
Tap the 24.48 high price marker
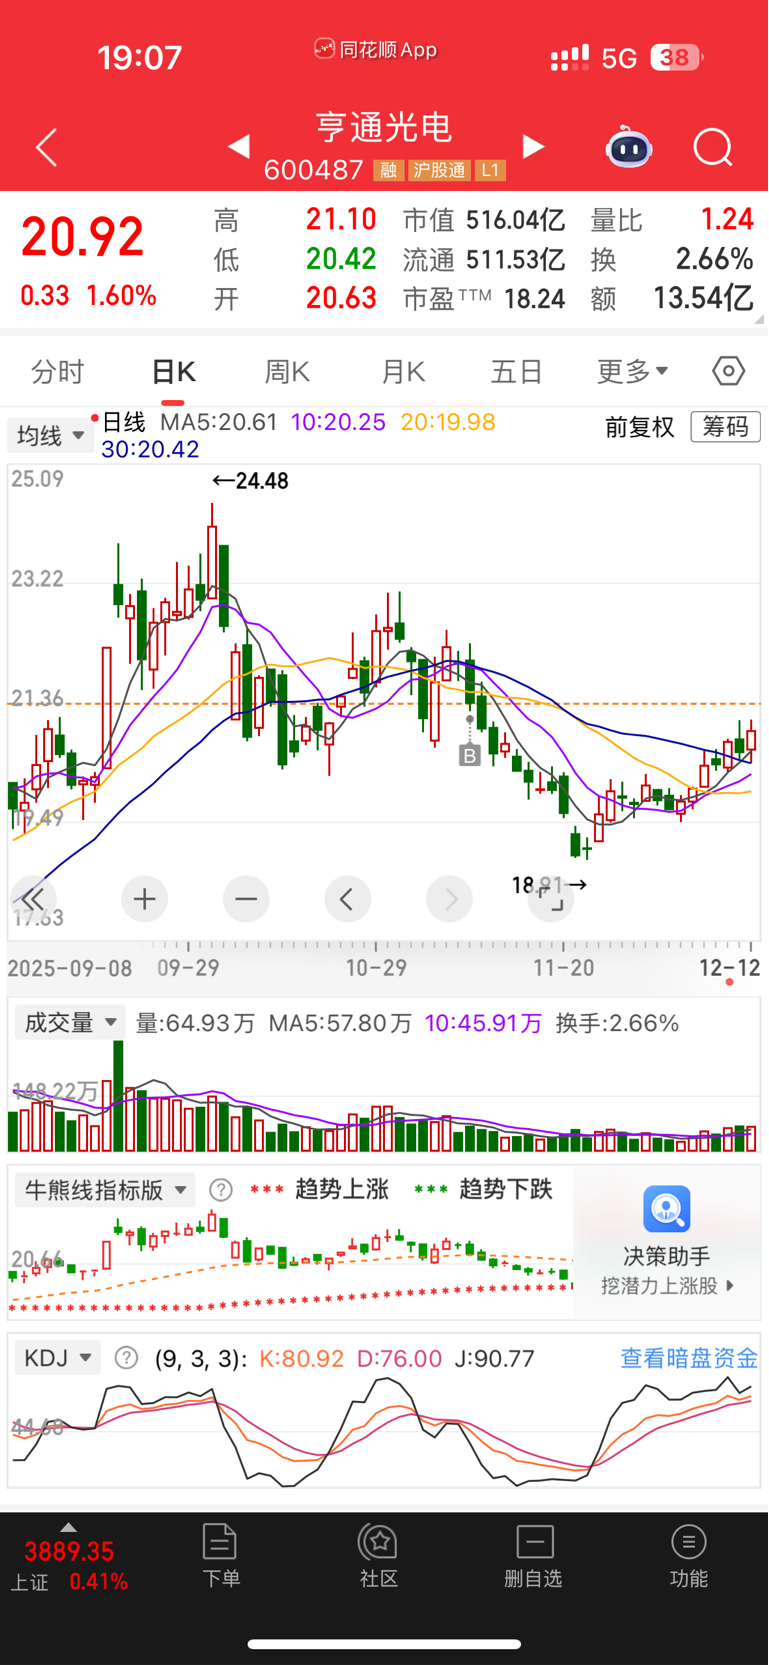coord(251,481)
